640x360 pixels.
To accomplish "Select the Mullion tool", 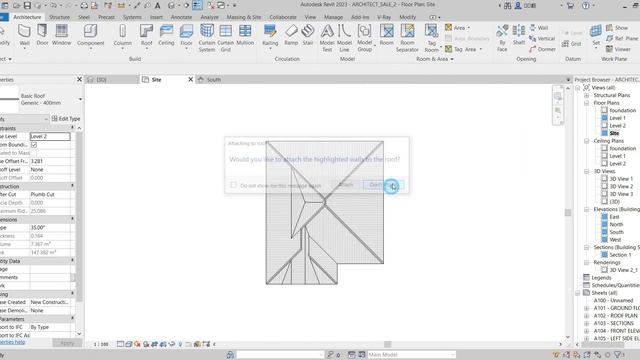I will pyautogui.click(x=245, y=35).
